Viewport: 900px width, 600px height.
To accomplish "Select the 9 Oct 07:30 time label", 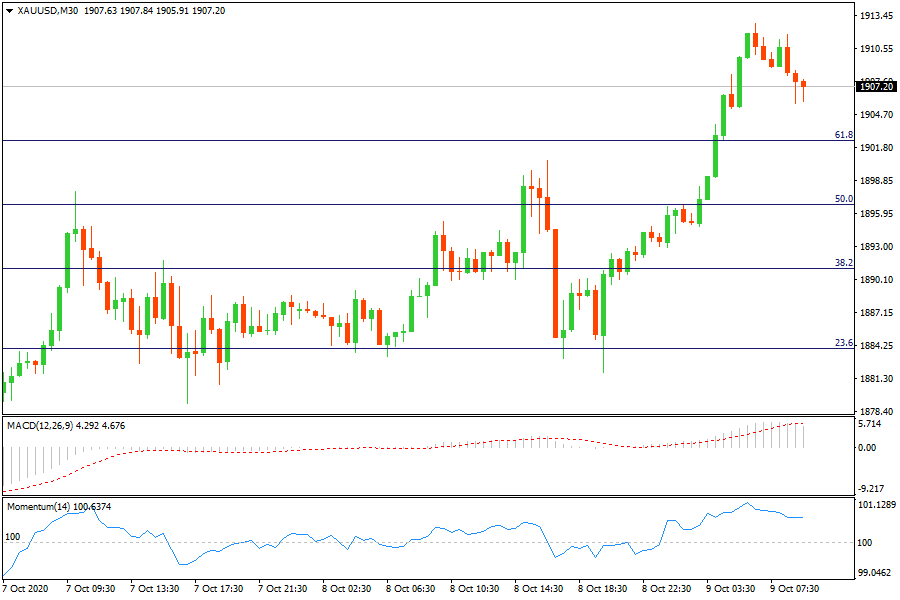I will (795, 589).
